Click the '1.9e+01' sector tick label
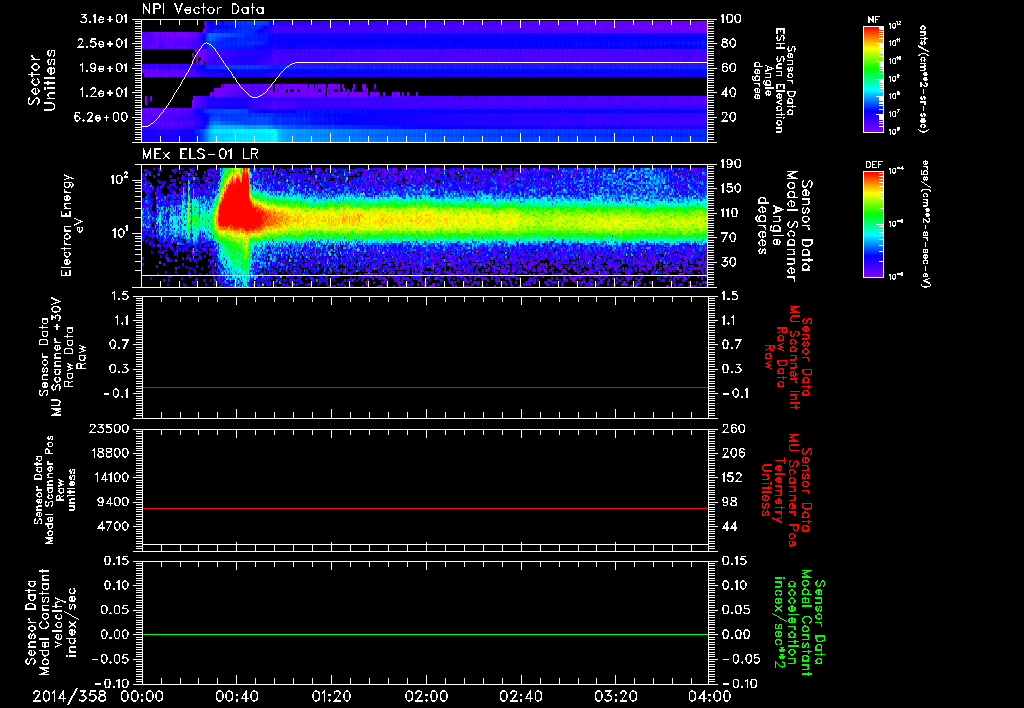The width and height of the screenshot is (1024, 708). 104,68
